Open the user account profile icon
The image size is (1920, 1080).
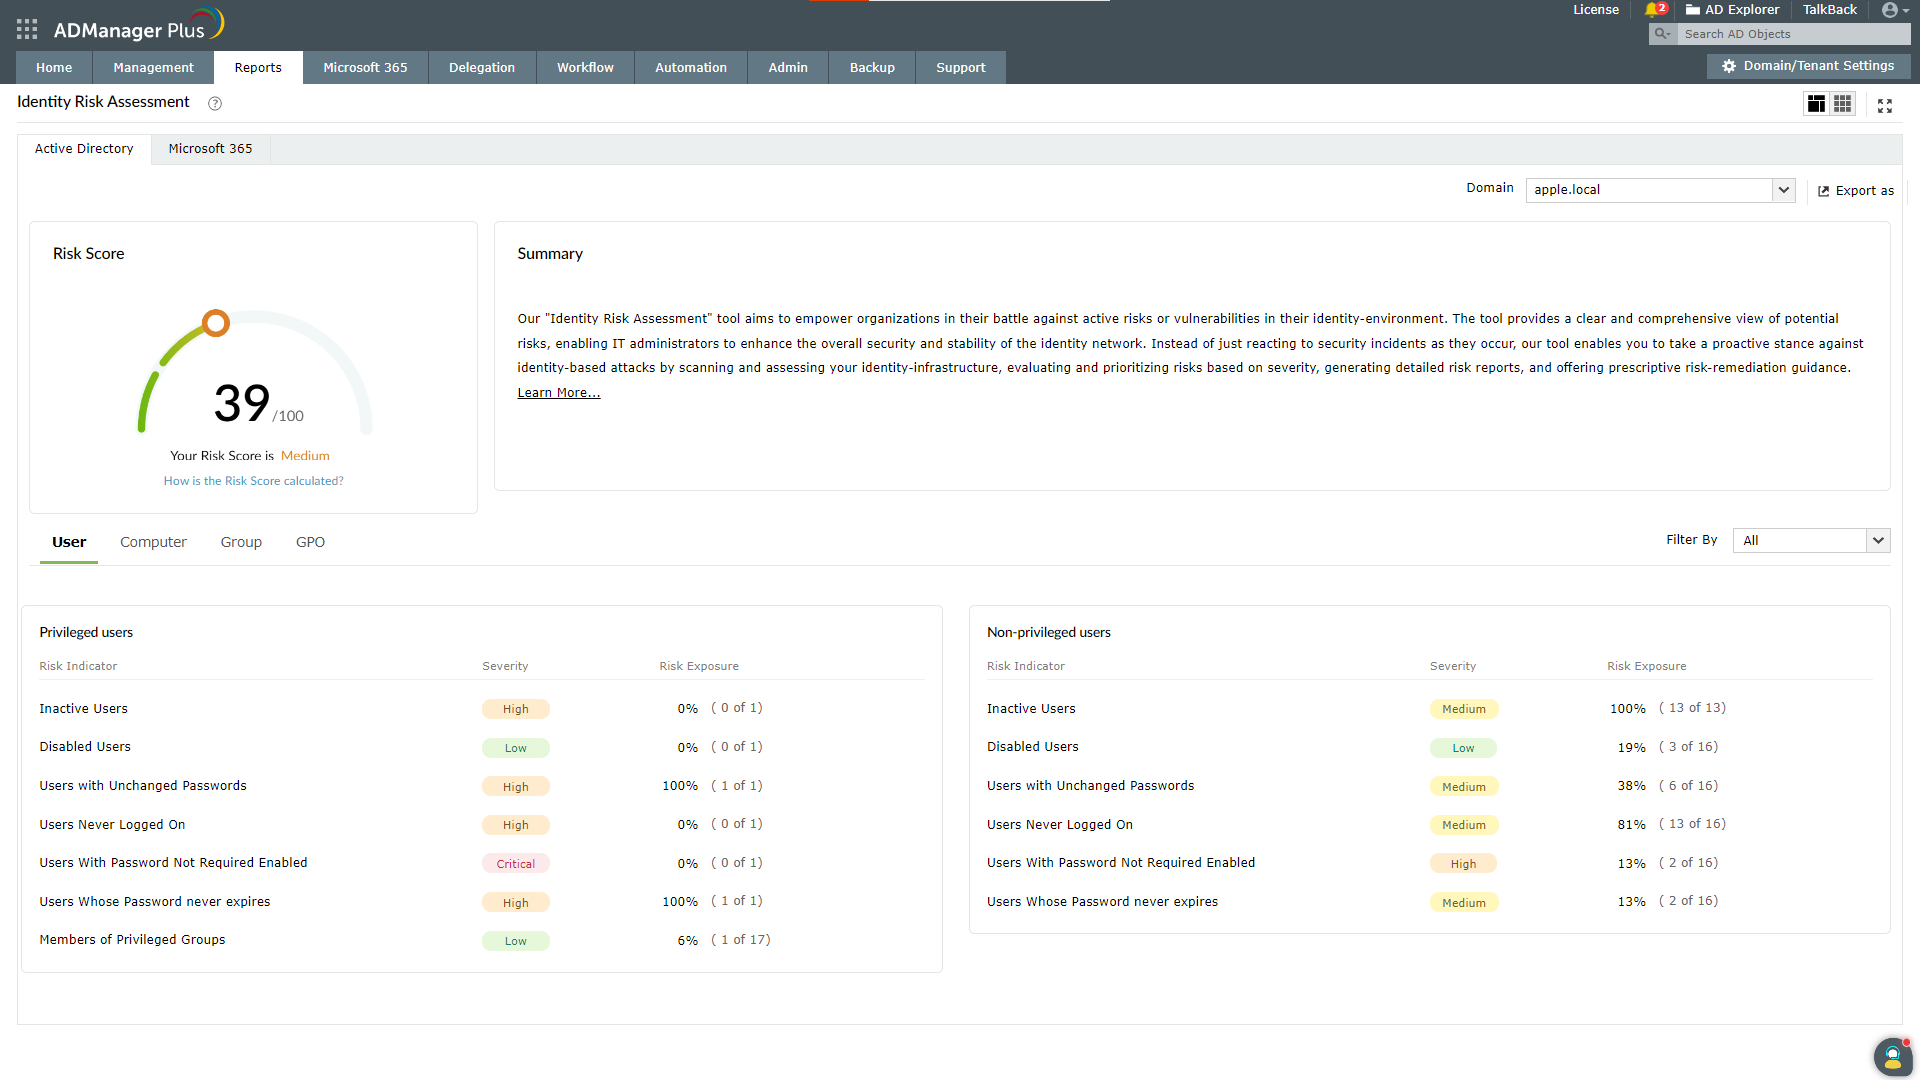(1889, 10)
